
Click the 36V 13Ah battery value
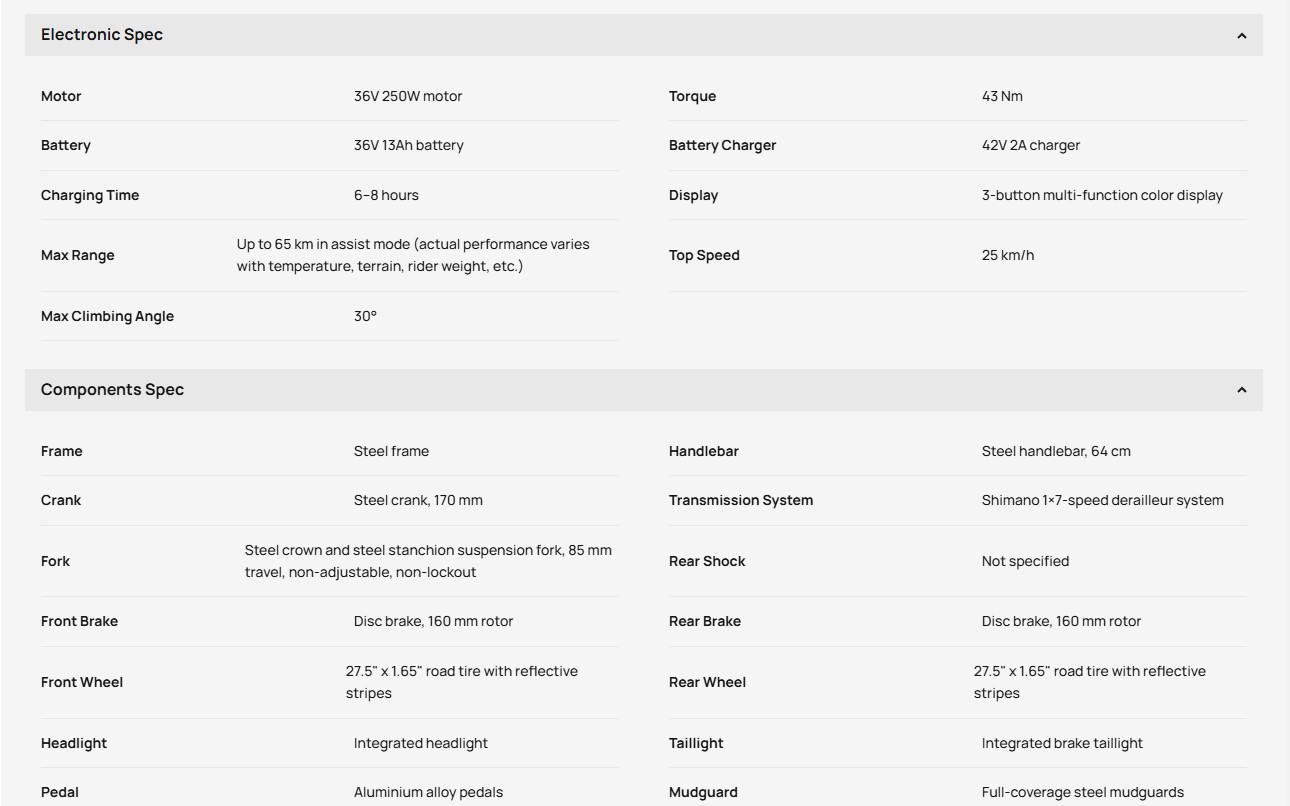[x=409, y=146]
